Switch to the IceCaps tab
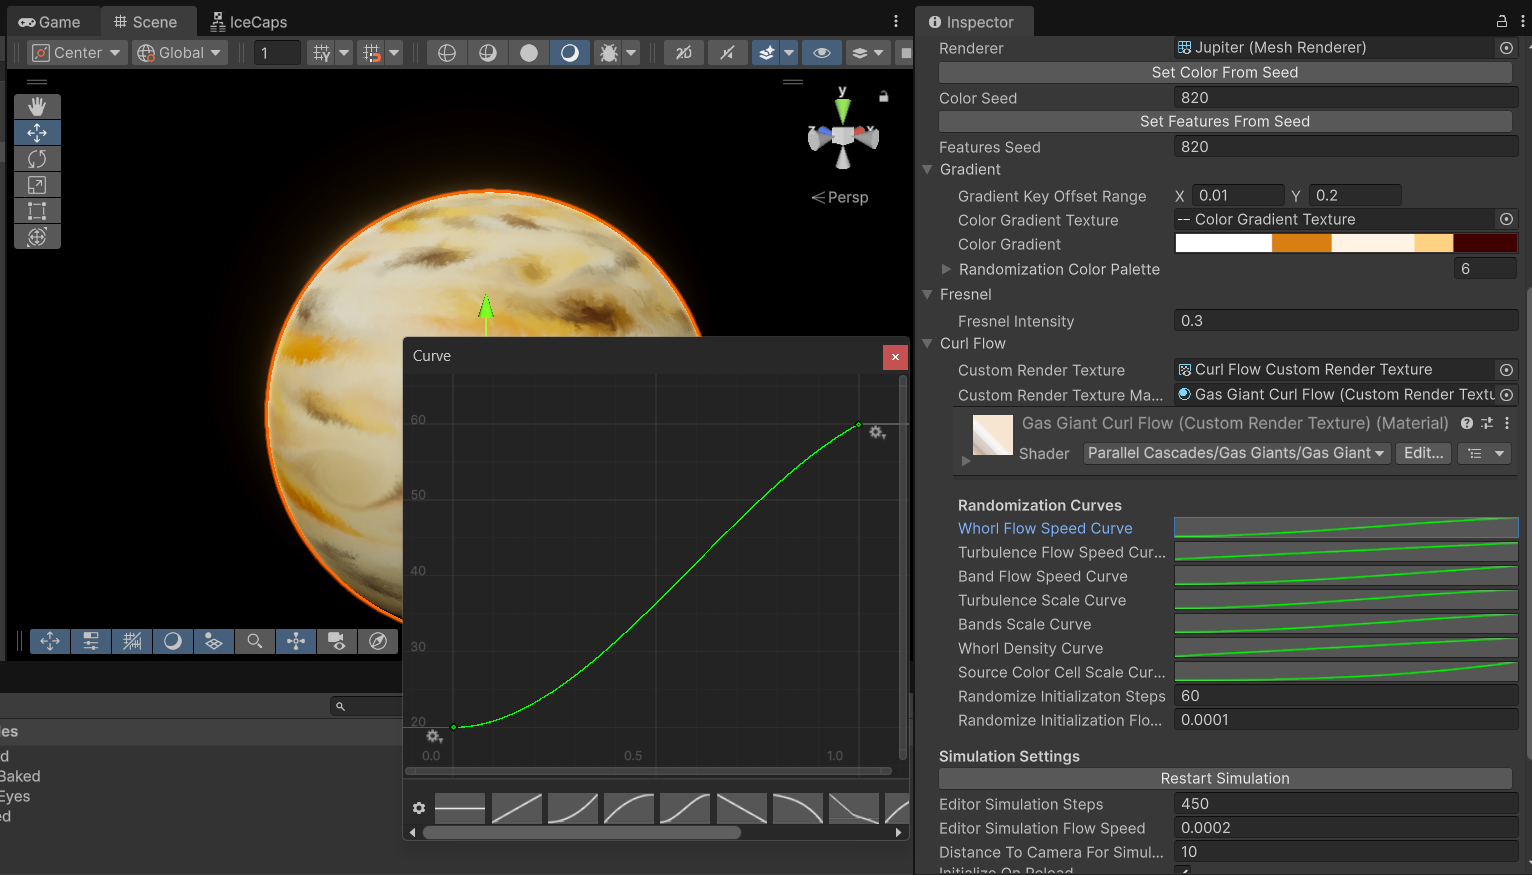 (x=248, y=22)
